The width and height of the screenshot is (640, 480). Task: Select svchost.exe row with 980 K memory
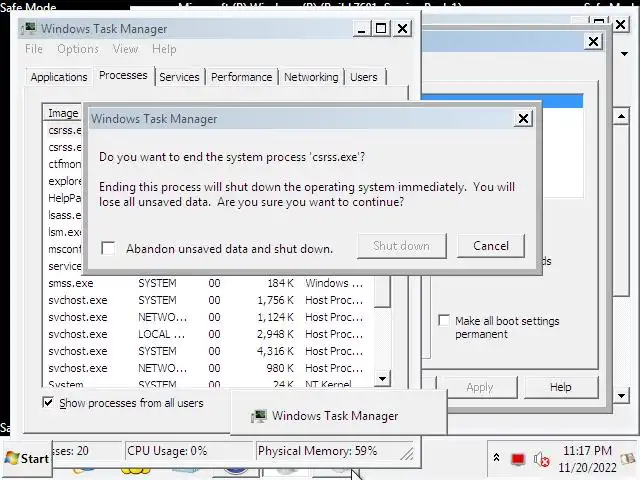coord(207,368)
